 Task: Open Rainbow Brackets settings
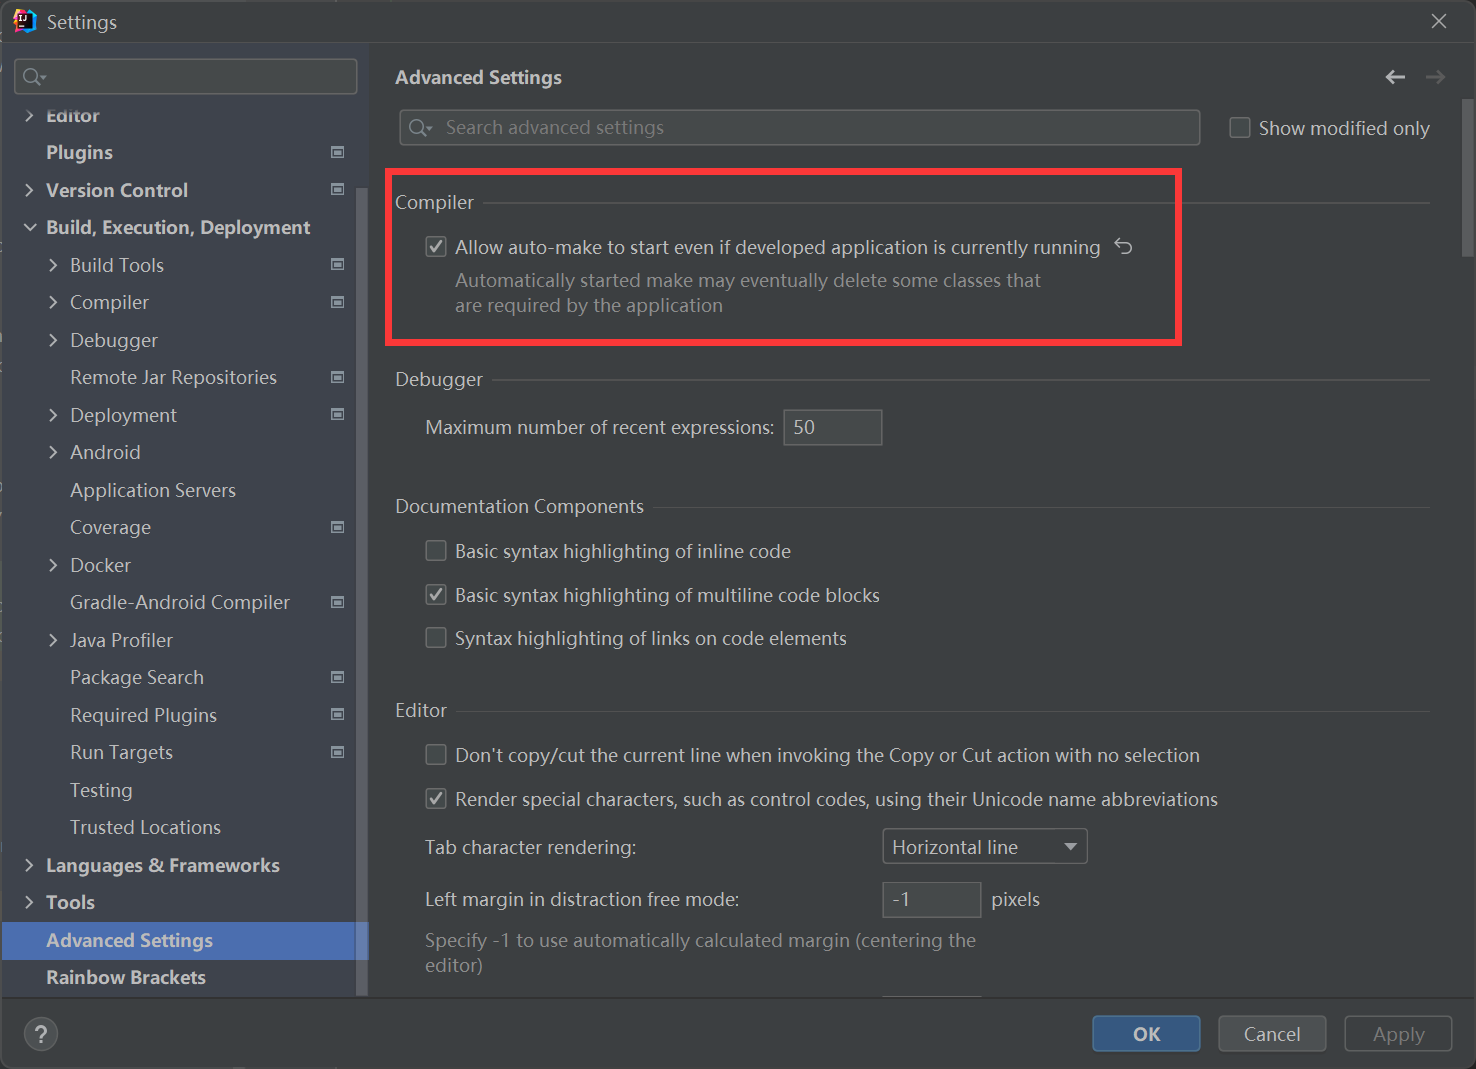pyautogui.click(x=126, y=977)
